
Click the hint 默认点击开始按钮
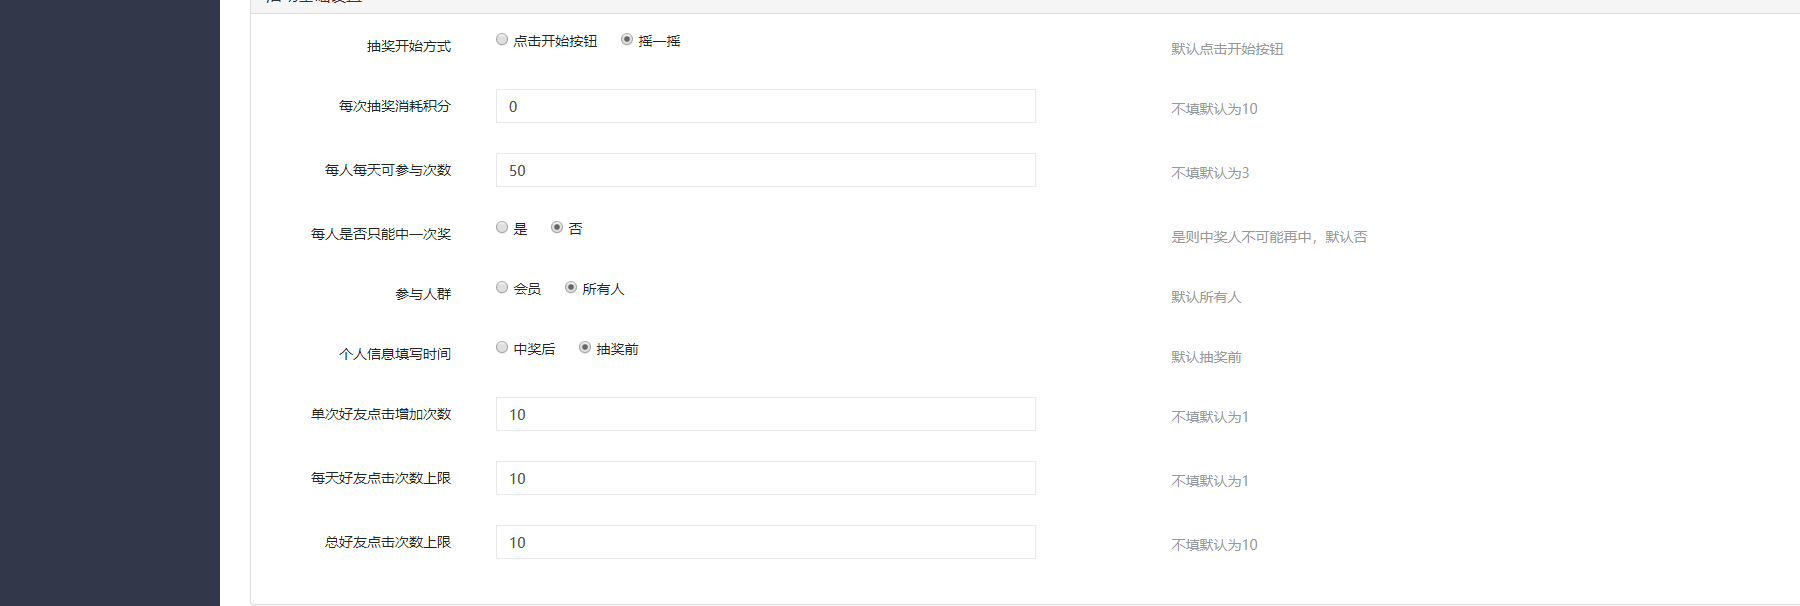1227,49
